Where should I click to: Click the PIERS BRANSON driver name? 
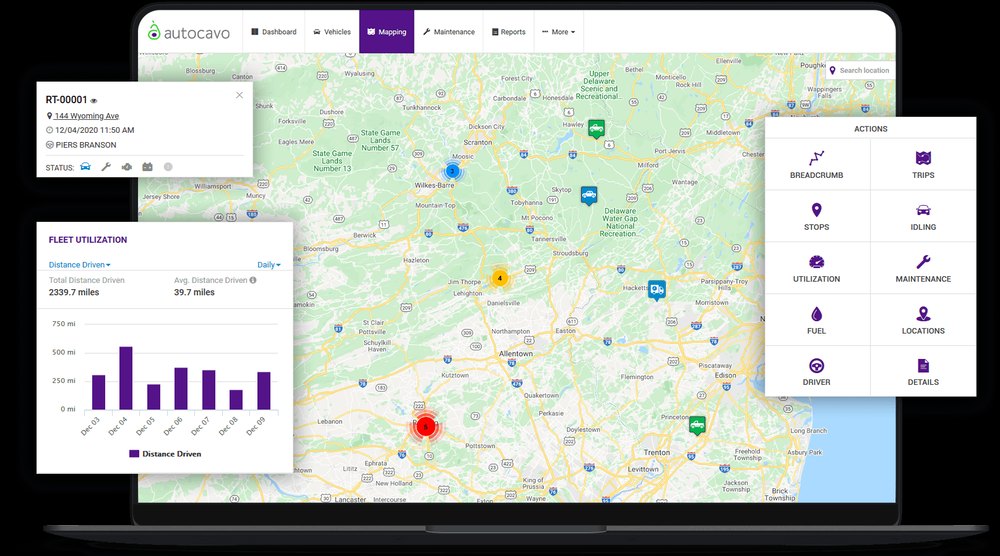[x=85, y=145]
